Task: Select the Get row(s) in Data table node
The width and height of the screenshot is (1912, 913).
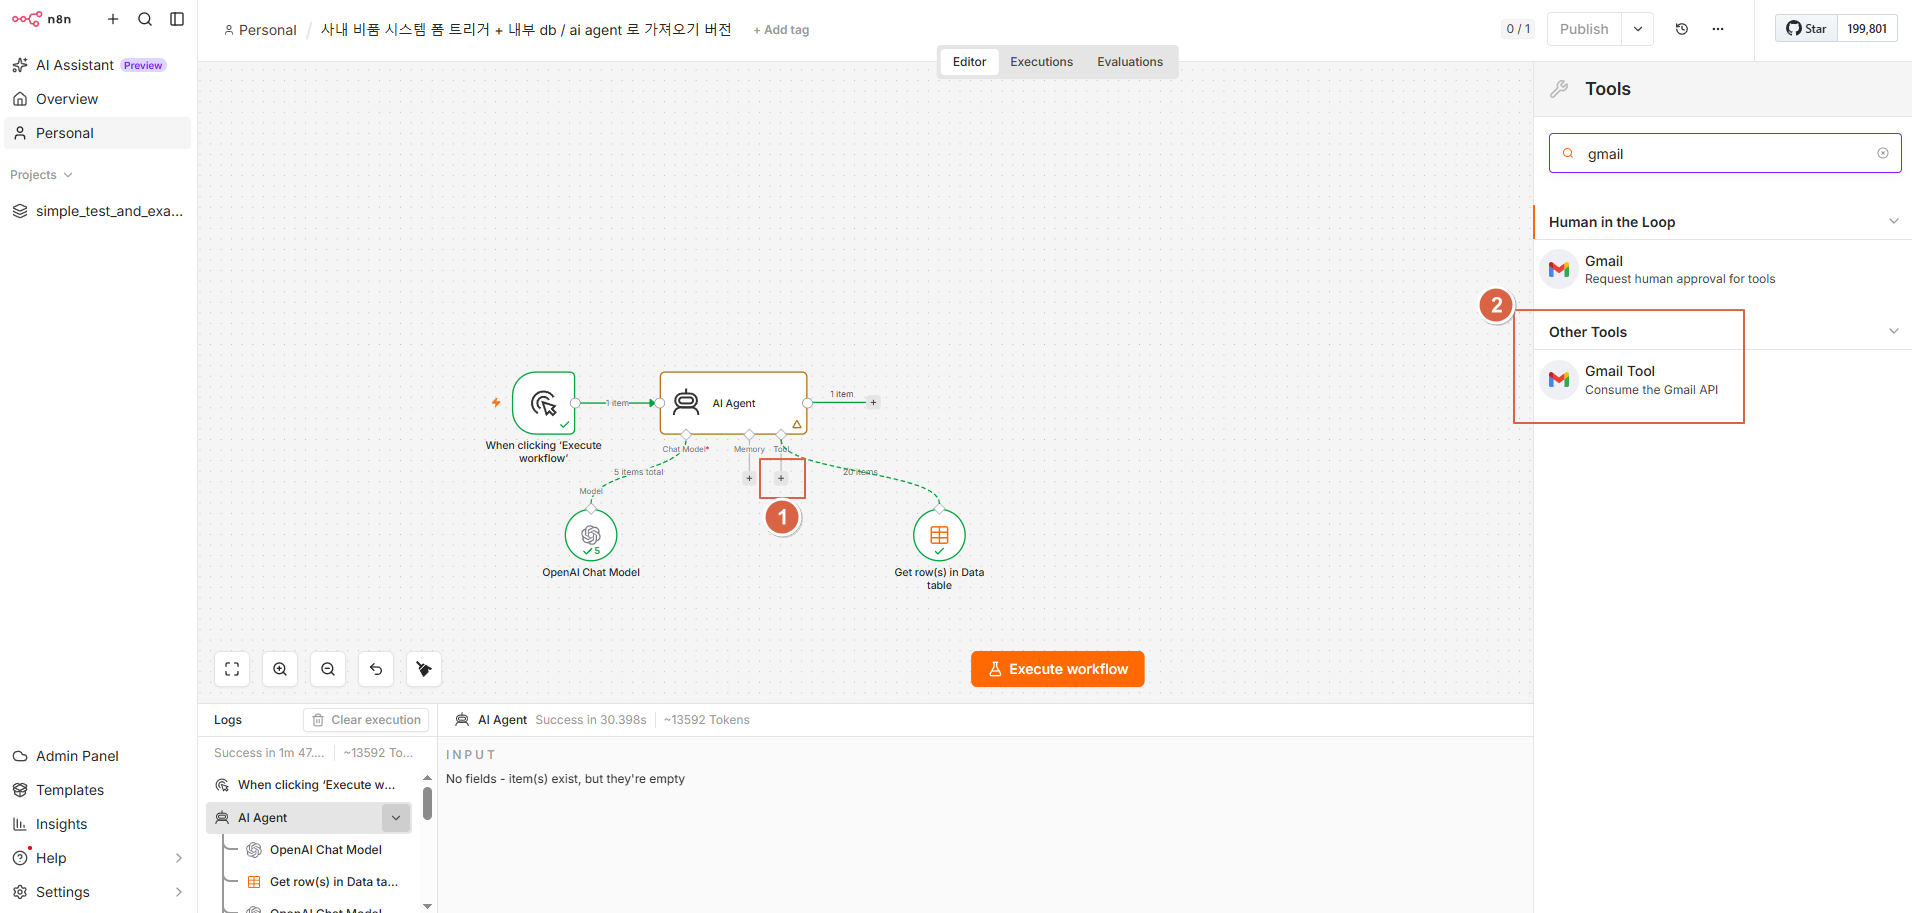Action: click(x=939, y=535)
